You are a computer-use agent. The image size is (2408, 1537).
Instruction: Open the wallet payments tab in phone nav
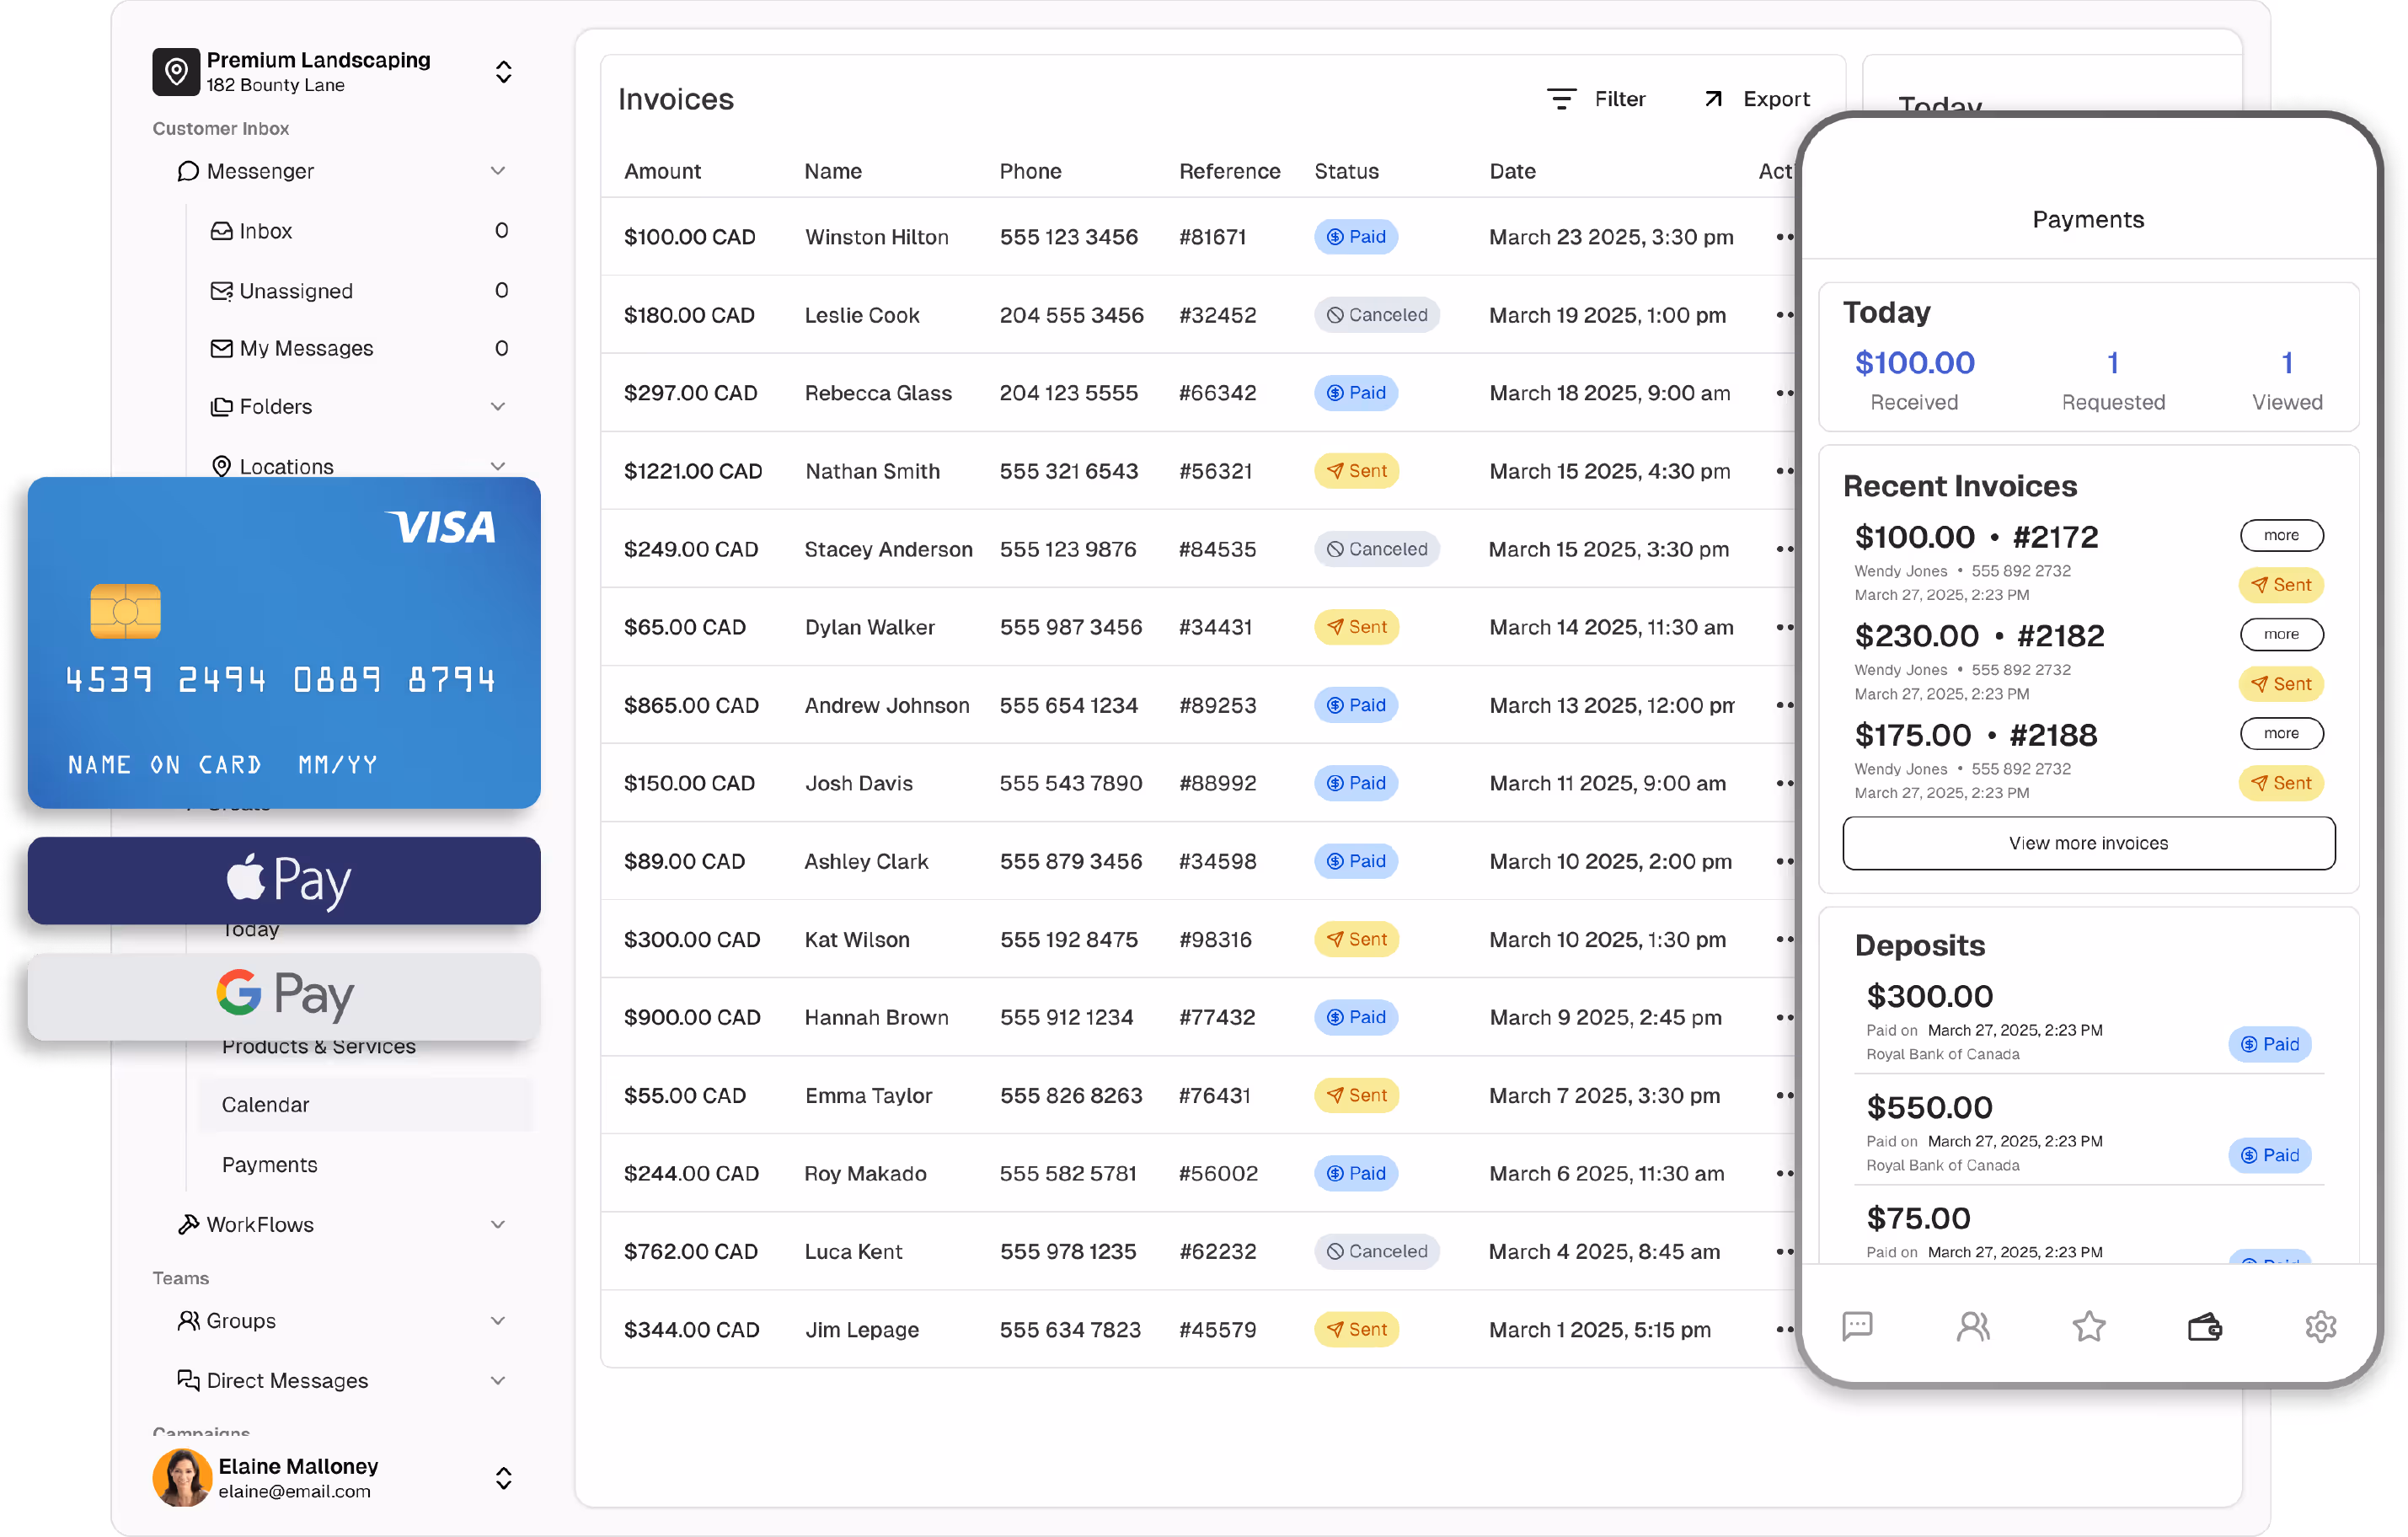2204,1327
